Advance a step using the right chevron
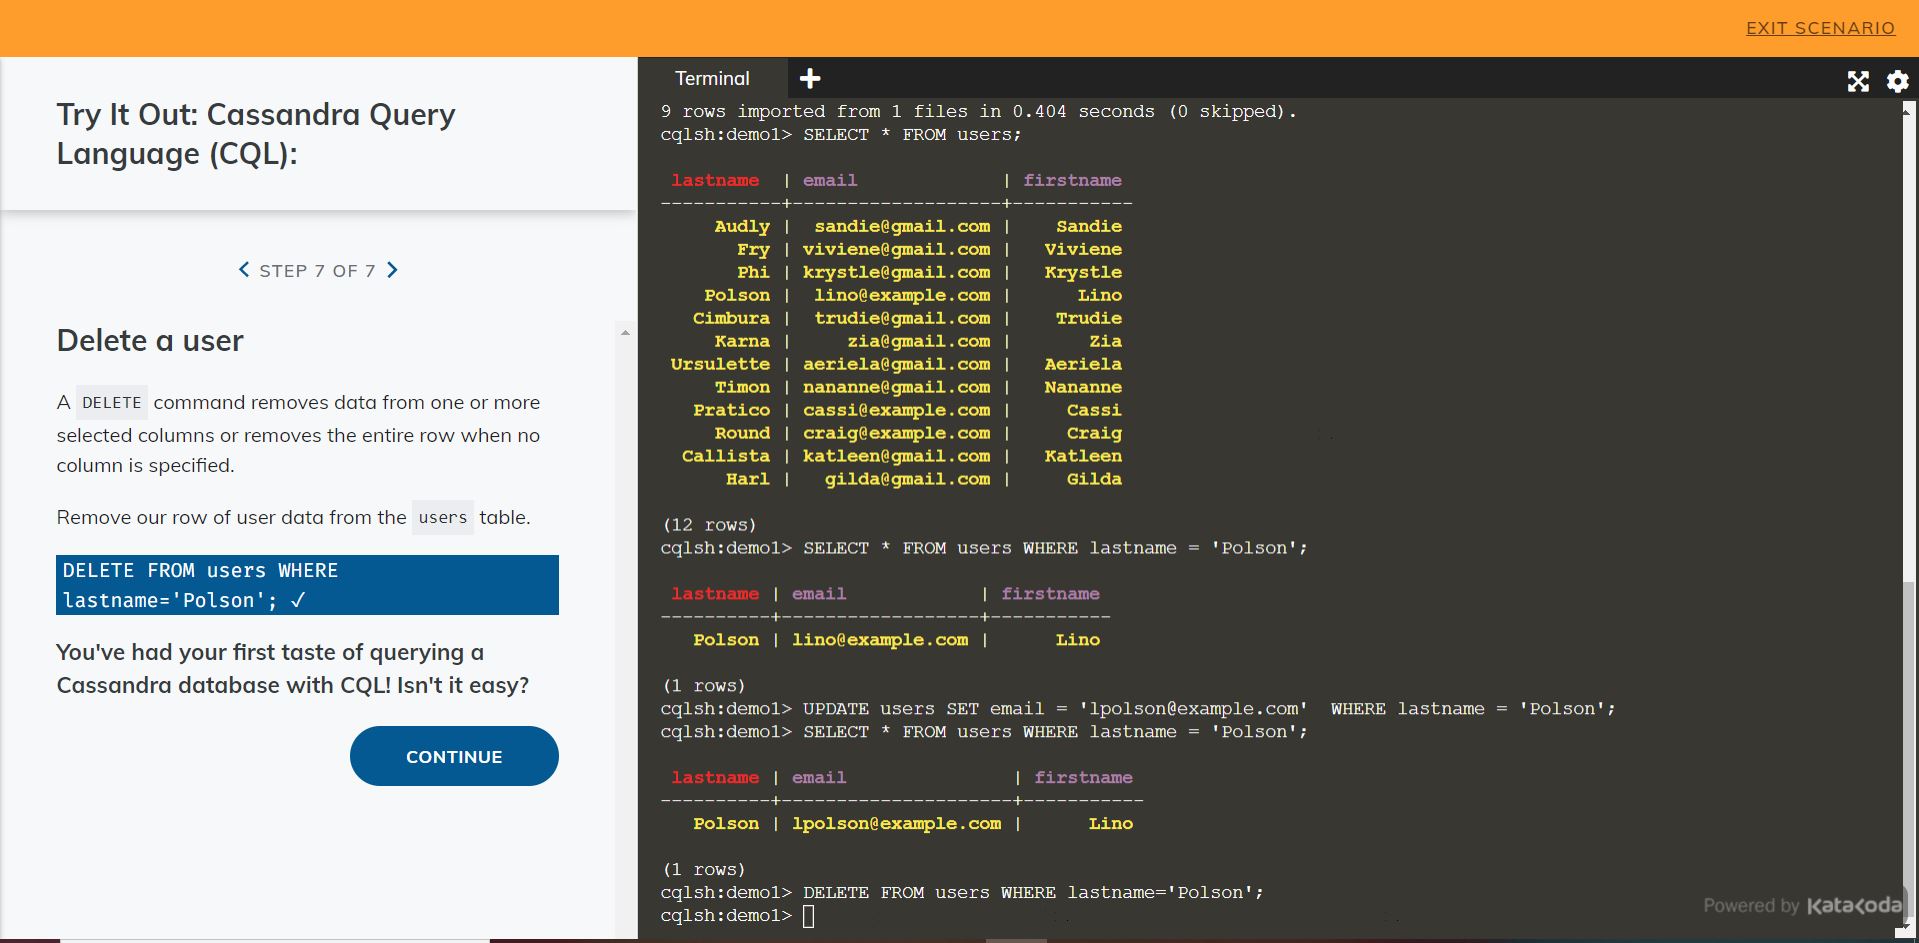1919x943 pixels. (x=392, y=270)
